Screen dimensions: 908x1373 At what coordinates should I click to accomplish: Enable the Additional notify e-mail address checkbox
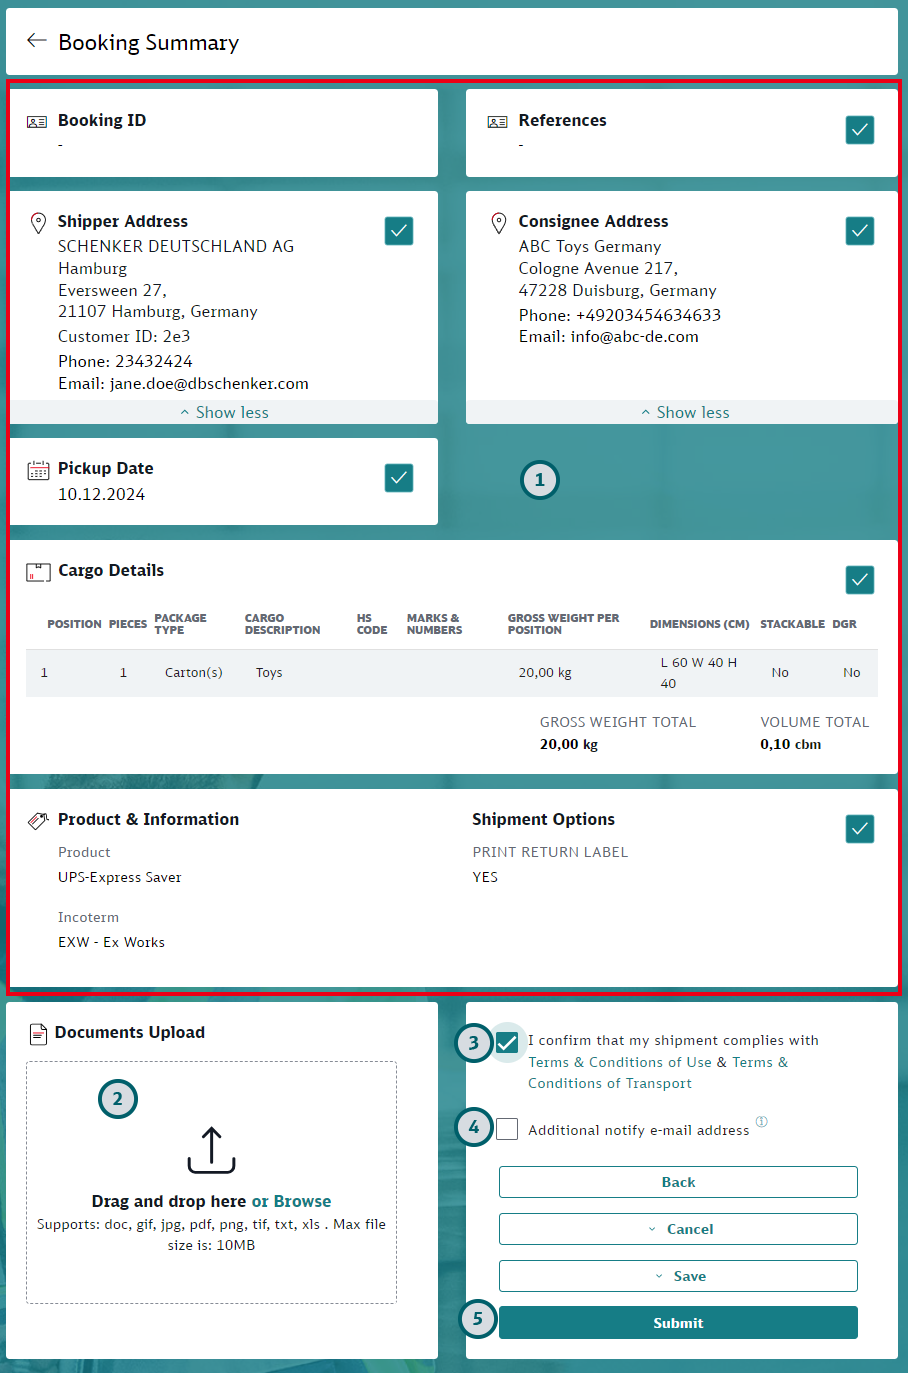click(507, 1128)
